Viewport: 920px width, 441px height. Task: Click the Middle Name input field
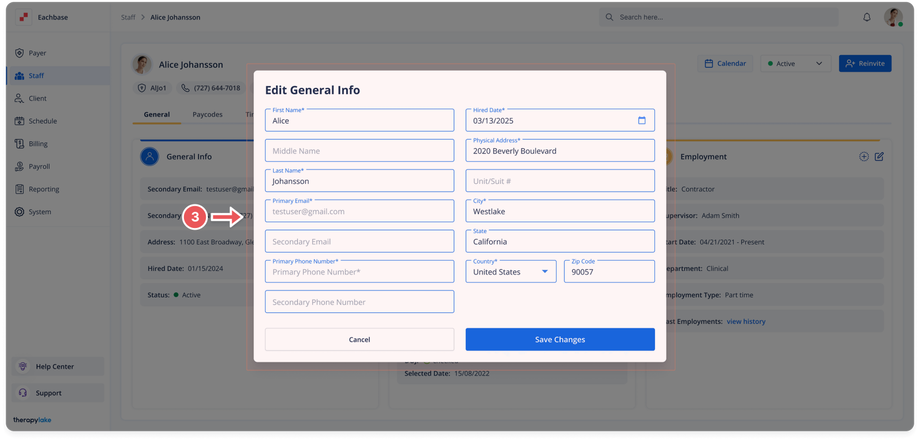[x=359, y=151]
